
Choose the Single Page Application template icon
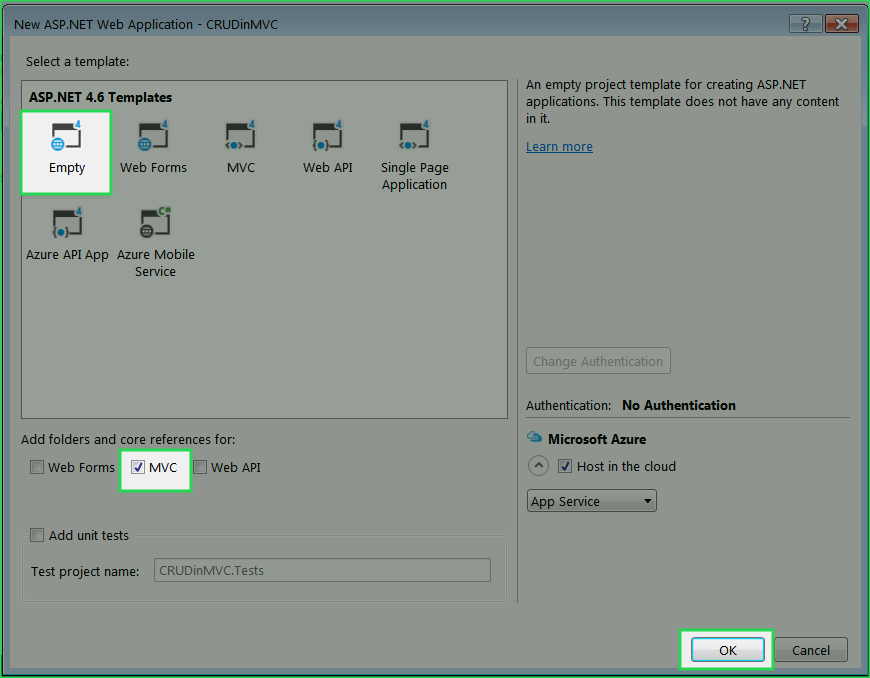click(x=414, y=136)
